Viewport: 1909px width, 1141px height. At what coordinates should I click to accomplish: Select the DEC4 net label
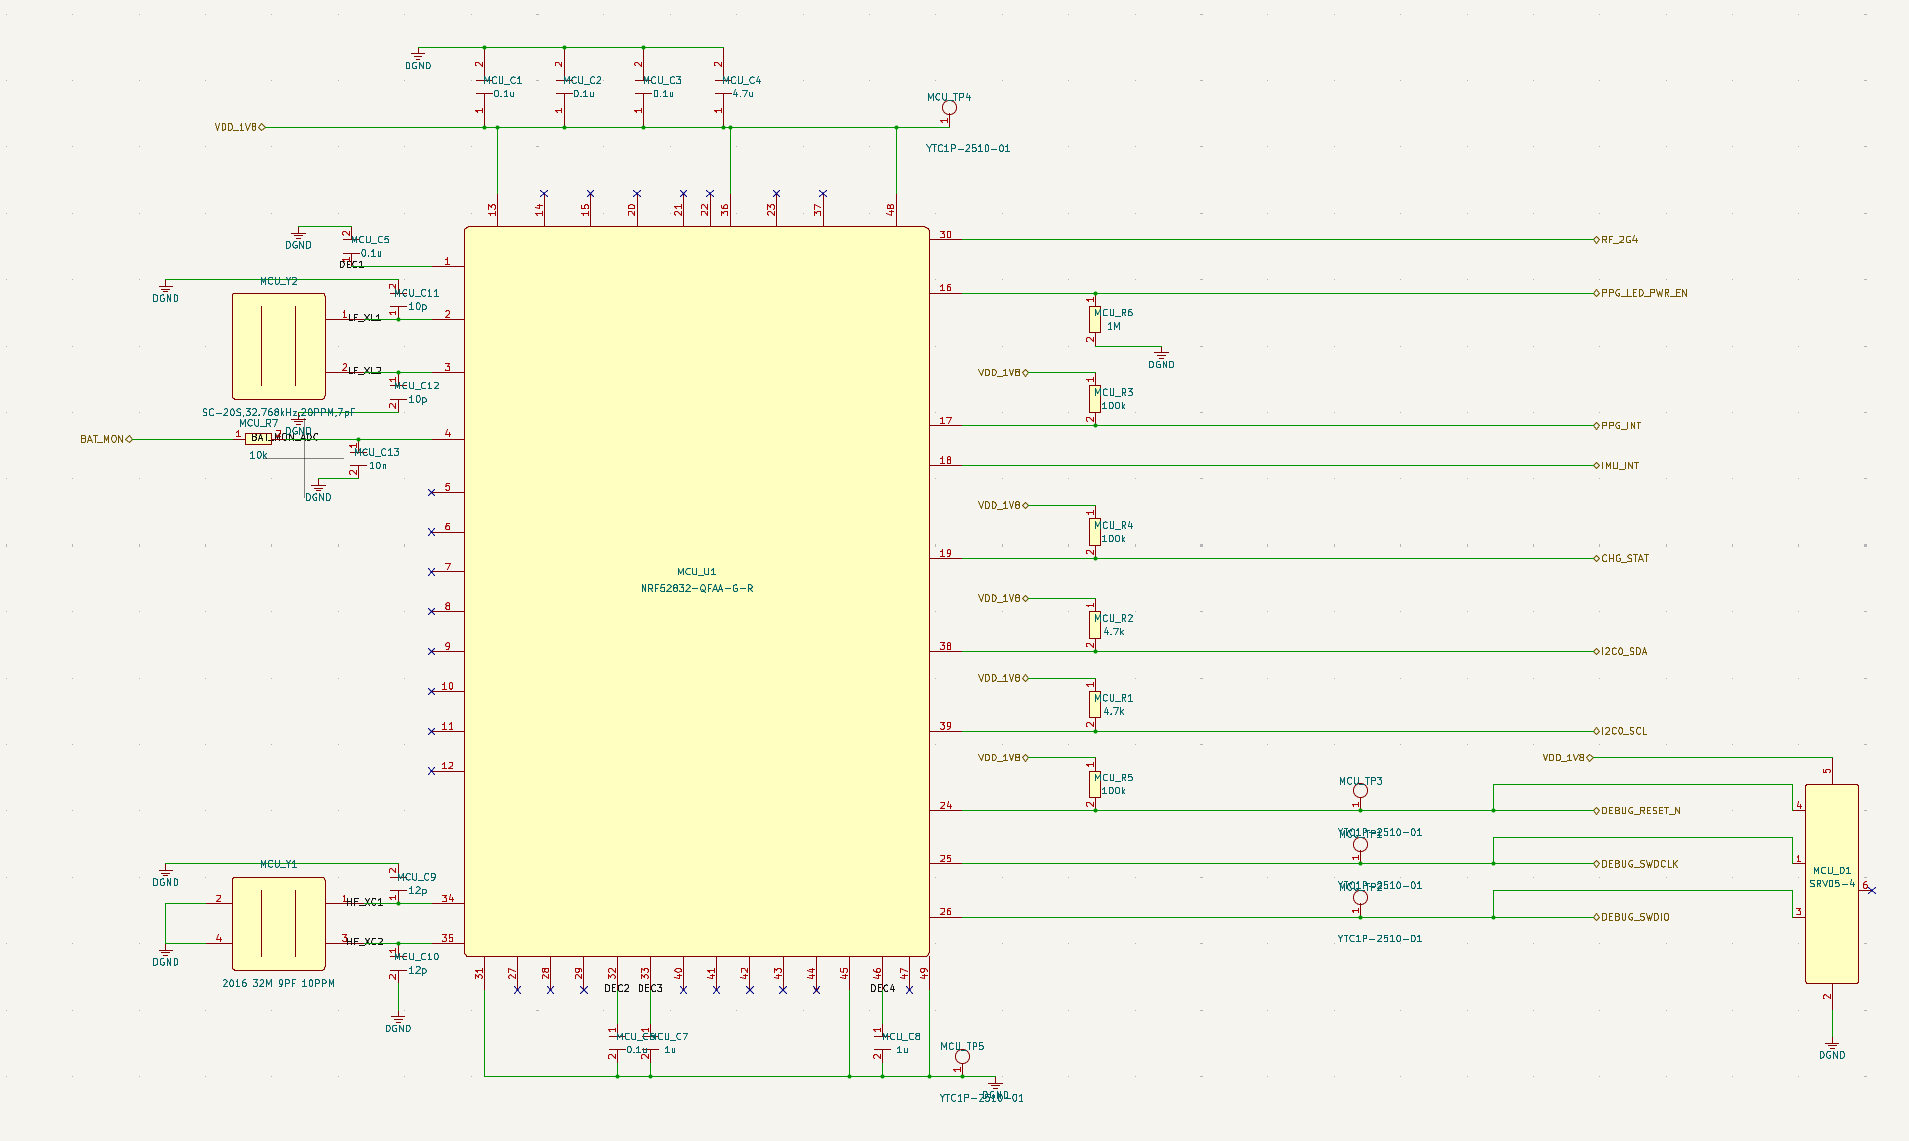883,989
